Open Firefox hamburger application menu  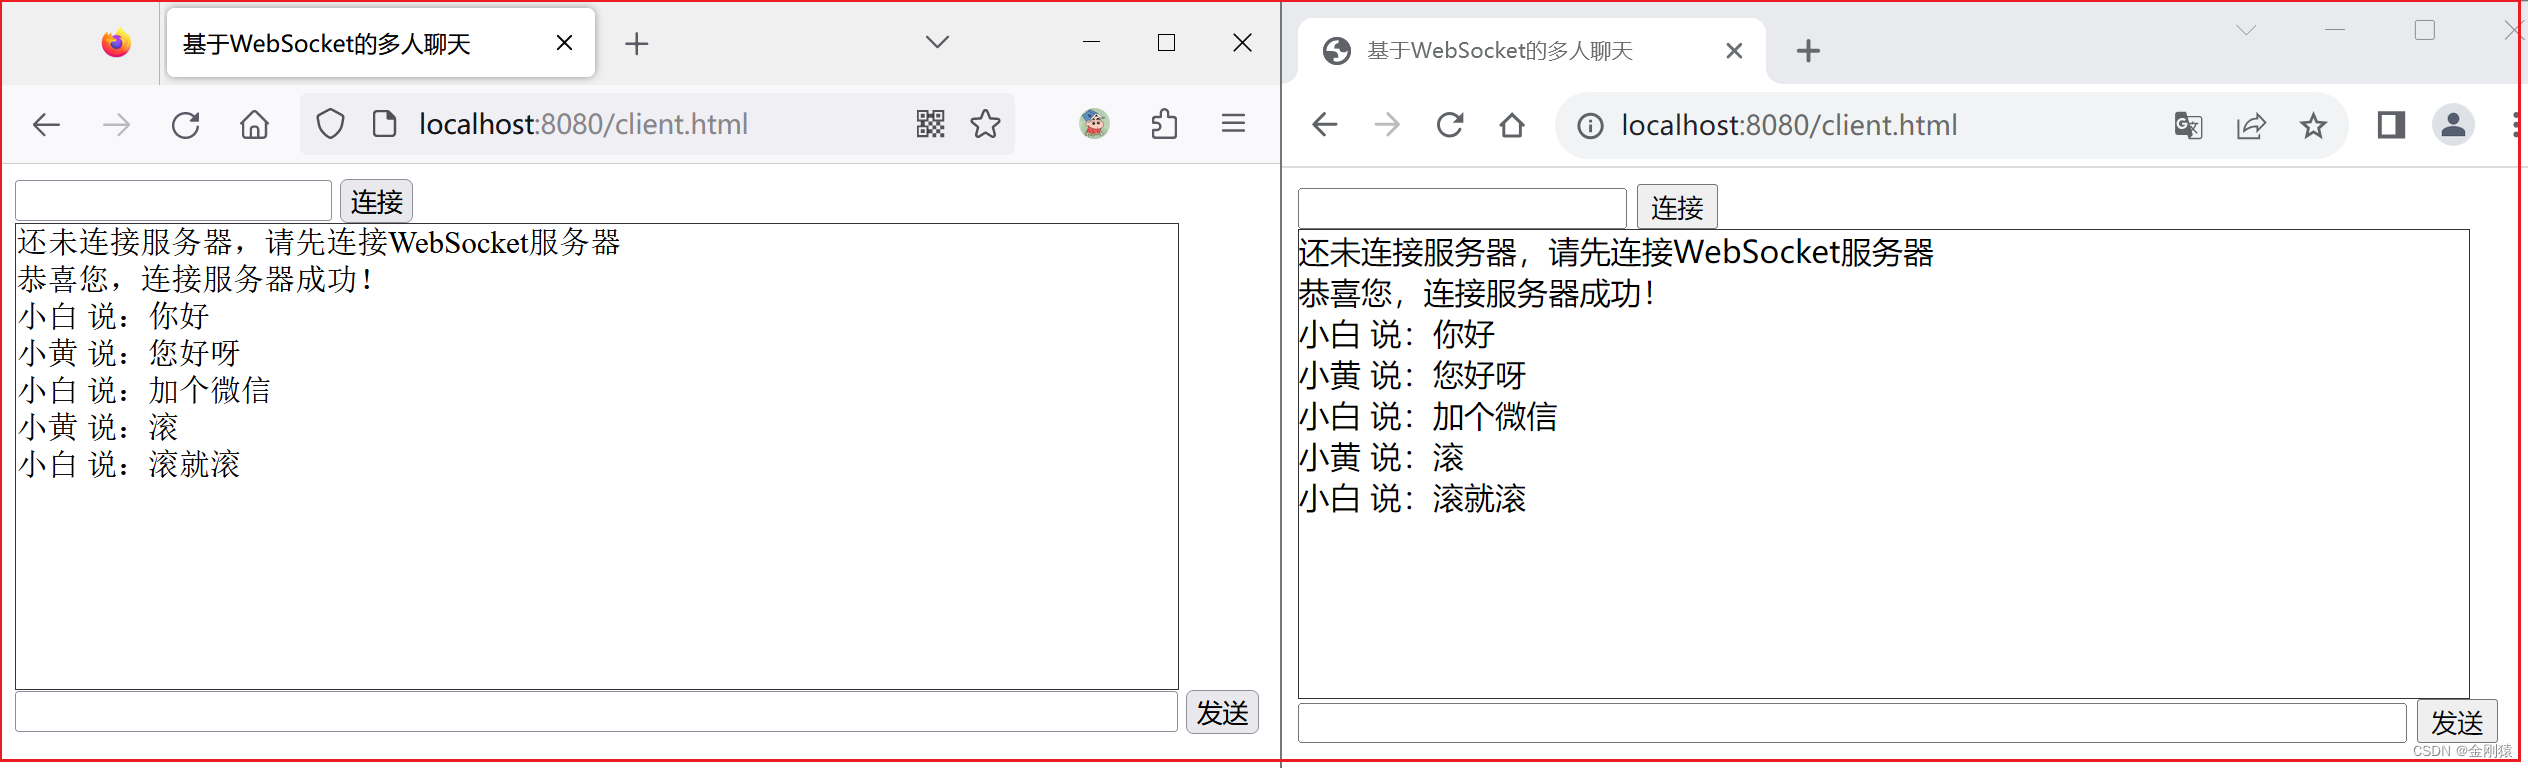pos(1233,123)
